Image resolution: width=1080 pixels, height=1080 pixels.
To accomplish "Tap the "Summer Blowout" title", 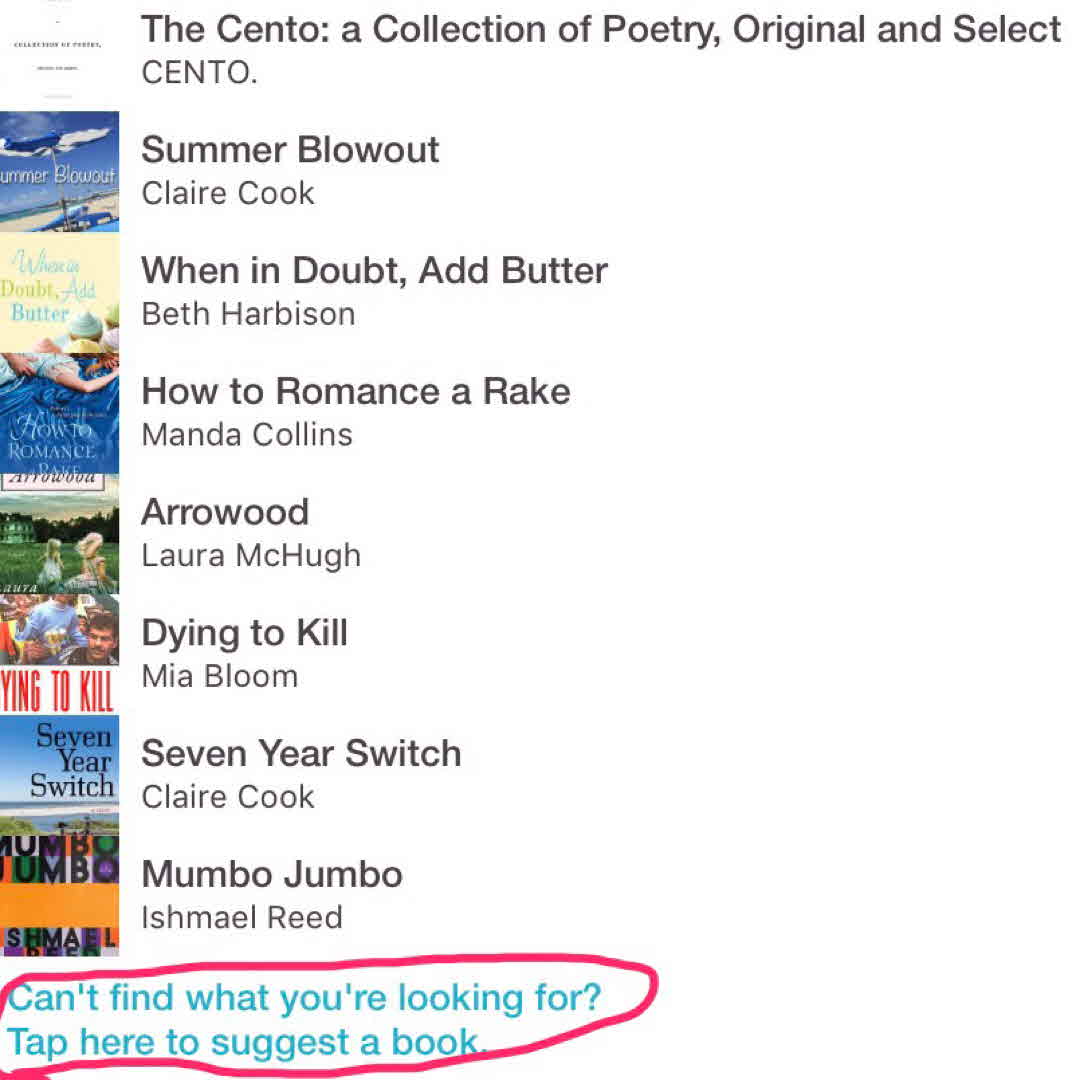I will [290, 150].
